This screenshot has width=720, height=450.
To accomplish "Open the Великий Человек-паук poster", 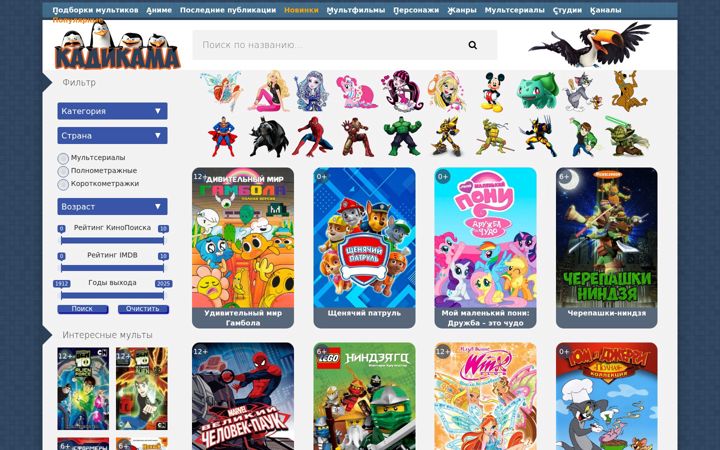I will click(x=243, y=396).
